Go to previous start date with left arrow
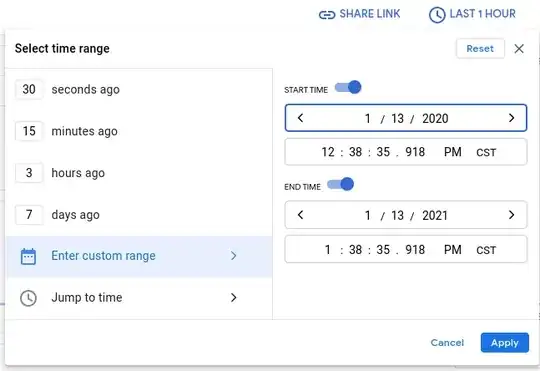The height and width of the screenshot is (371, 540). click(x=300, y=118)
